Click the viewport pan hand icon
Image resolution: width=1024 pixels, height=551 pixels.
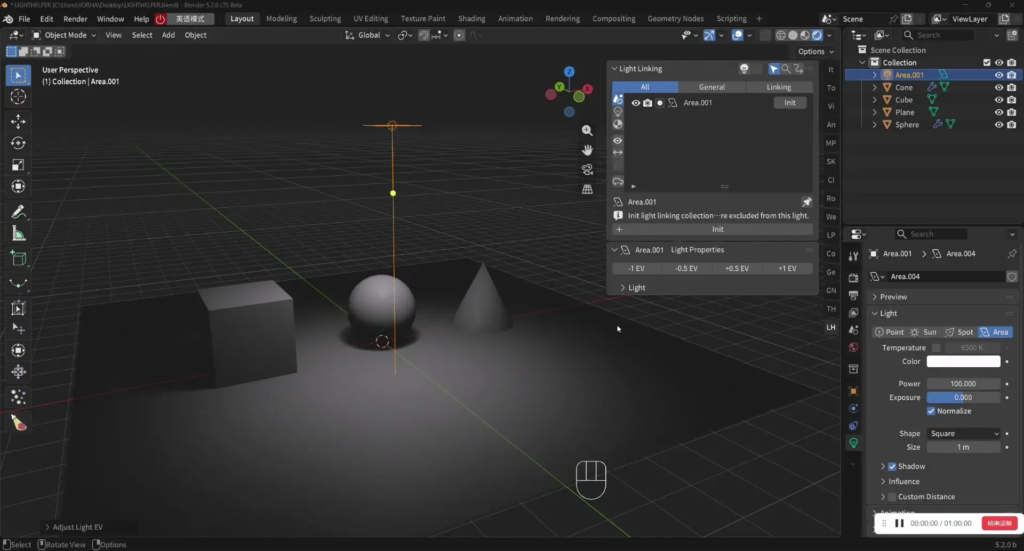(x=587, y=150)
